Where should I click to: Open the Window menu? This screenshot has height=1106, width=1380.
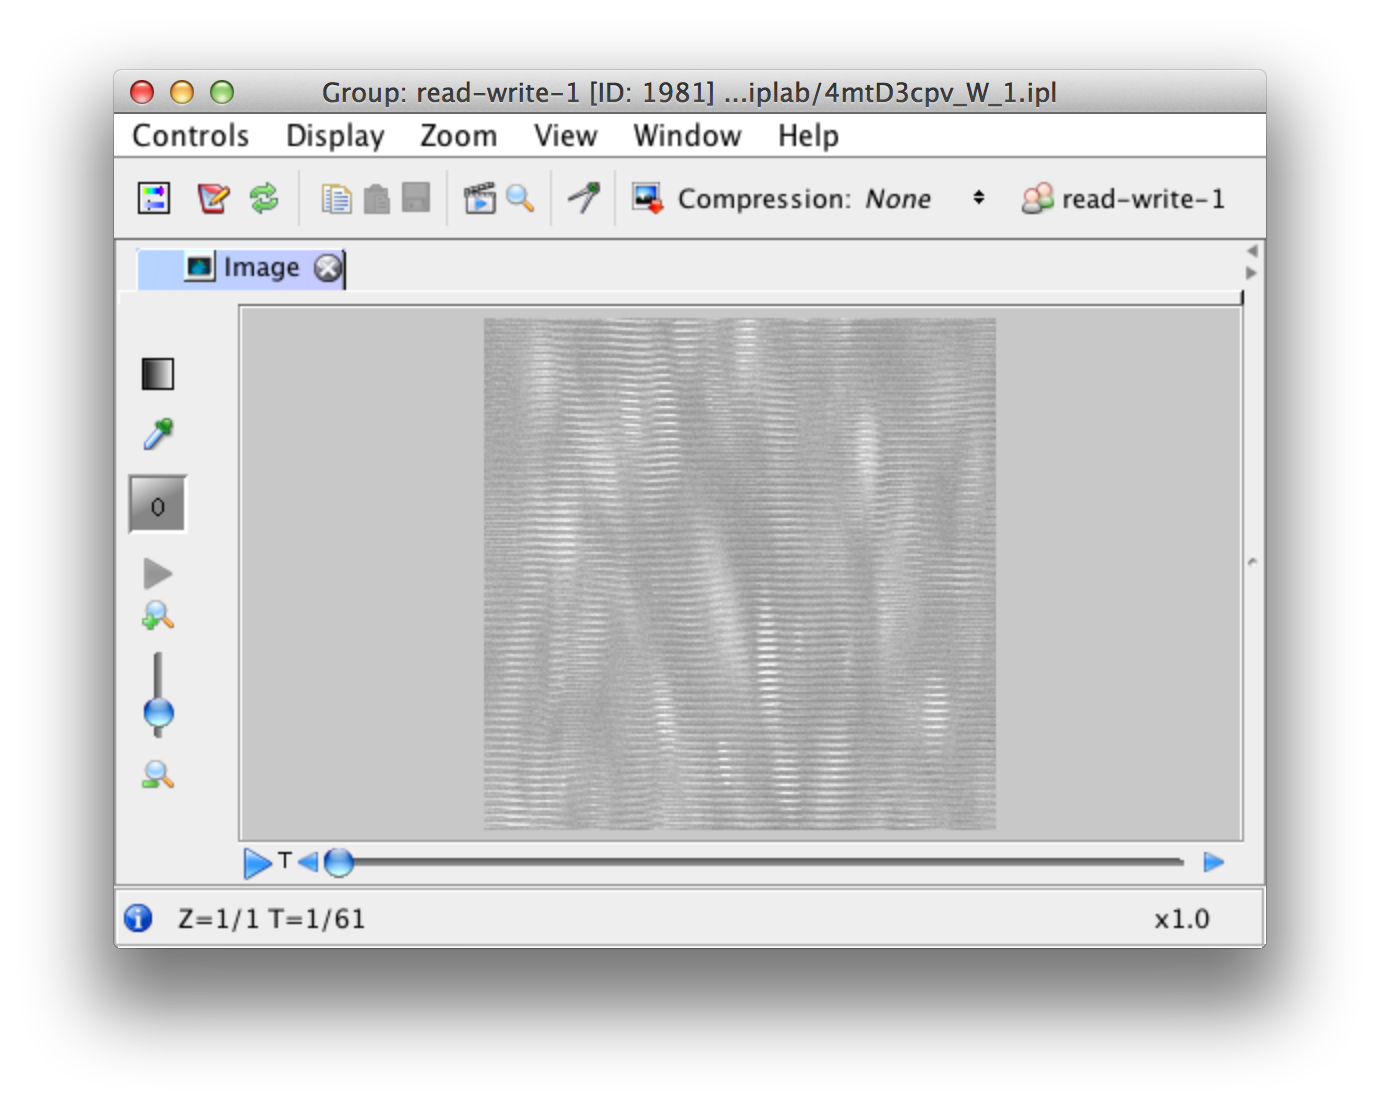(x=687, y=135)
